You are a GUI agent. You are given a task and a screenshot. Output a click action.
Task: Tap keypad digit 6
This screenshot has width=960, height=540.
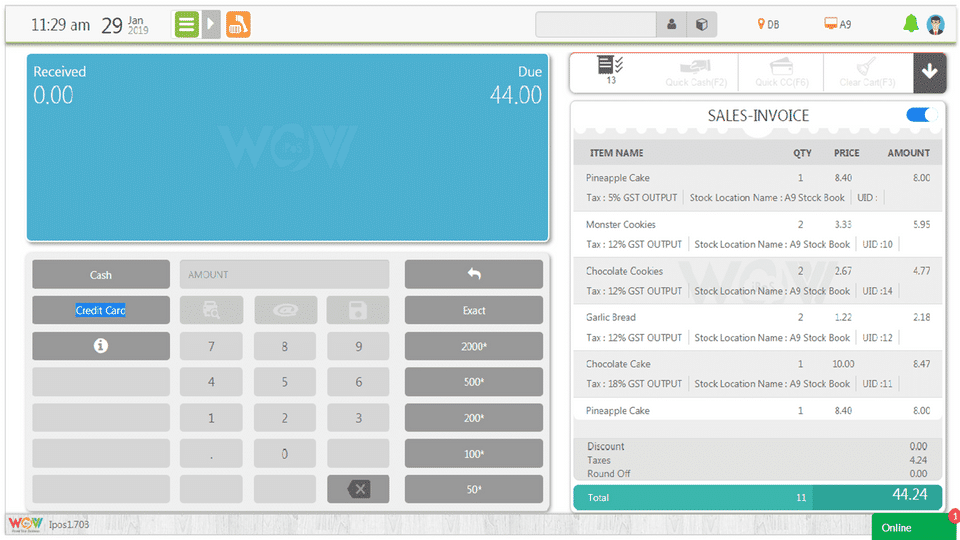tap(358, 382)
